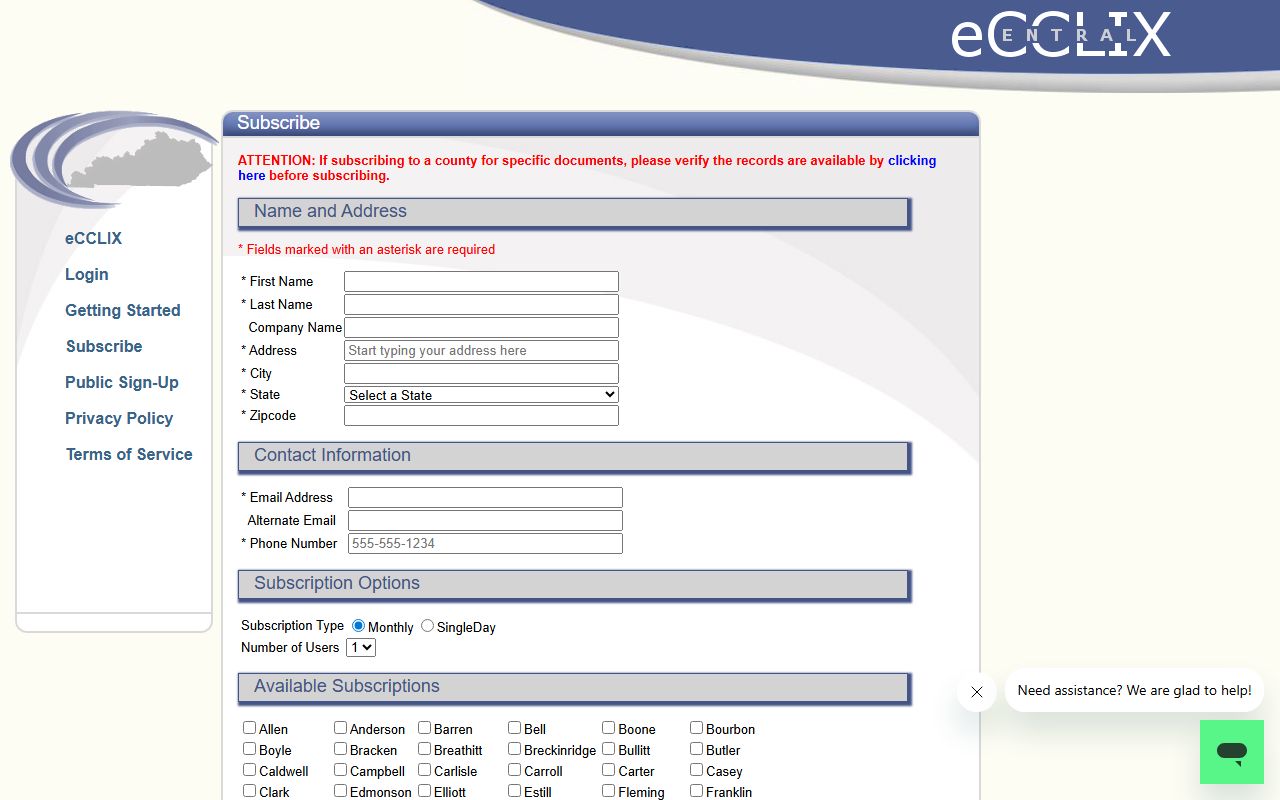Check the Anderson county box
The width and height of the screenshot is (1280, 800).
(x=340, y=728)
